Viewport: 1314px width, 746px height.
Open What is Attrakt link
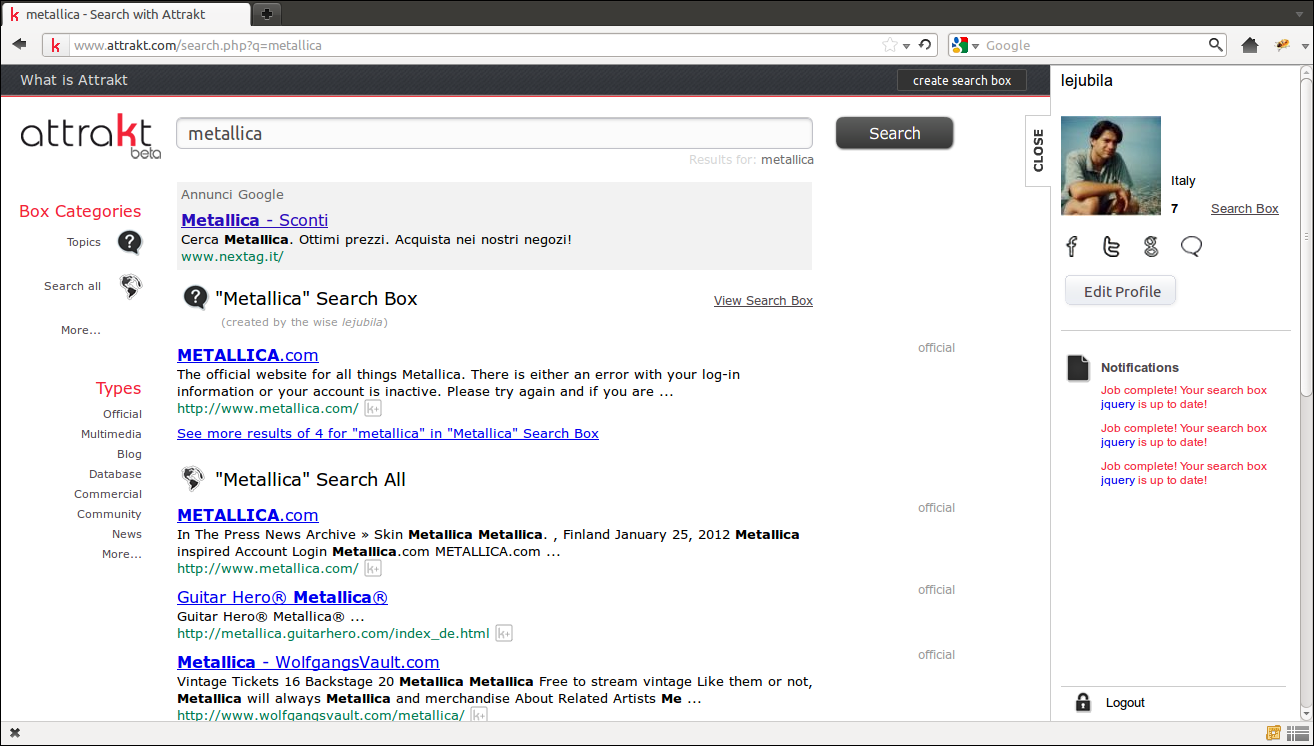point(74,80)
